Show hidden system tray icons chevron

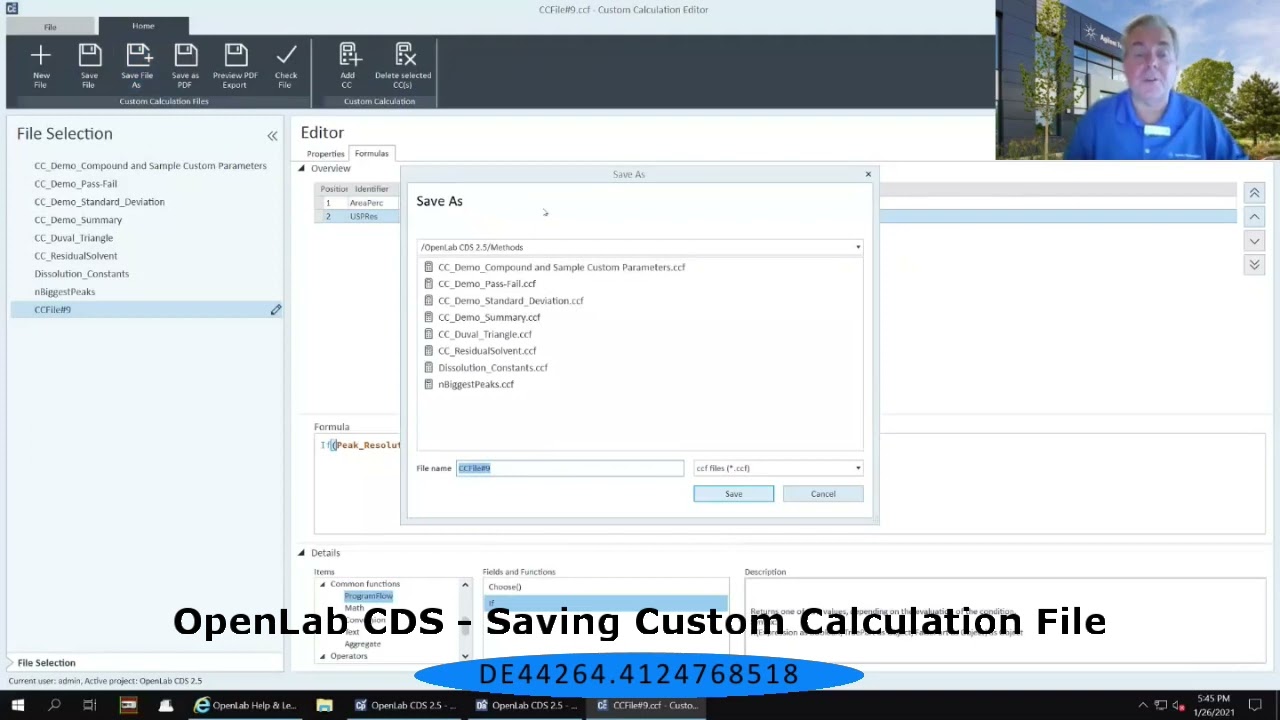coord(1142,705)
